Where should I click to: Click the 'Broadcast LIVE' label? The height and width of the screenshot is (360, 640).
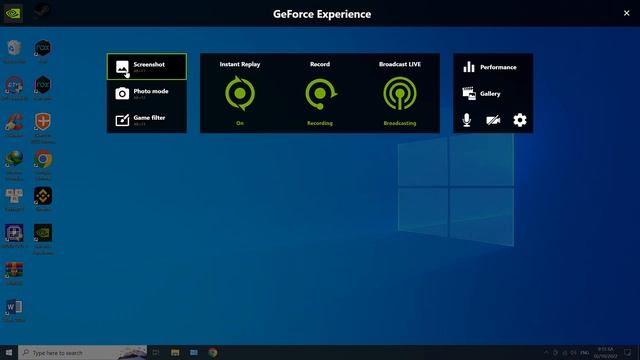pos(400,64)
